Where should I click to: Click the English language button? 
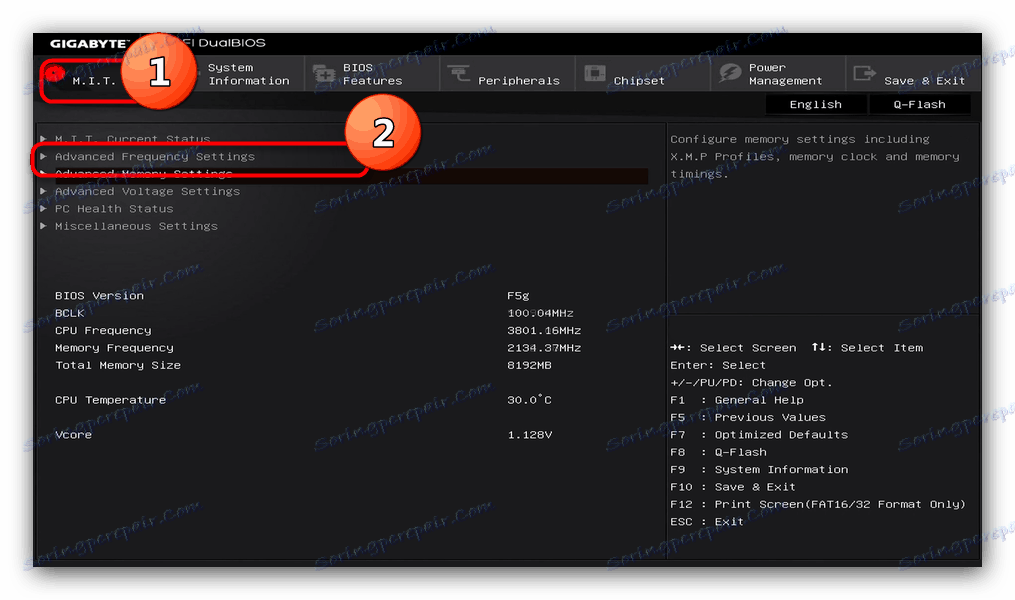pos(816,104)
